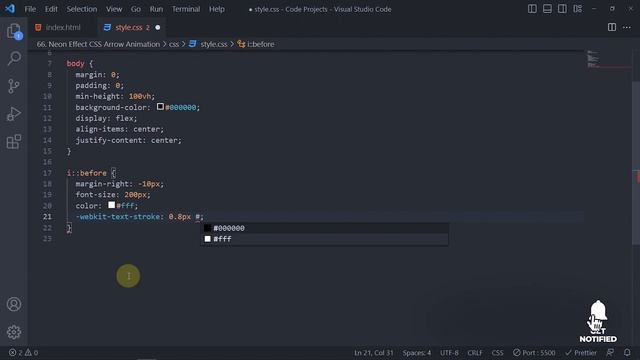Click the feedback/broadcast icon in status bar

[610, 352]
